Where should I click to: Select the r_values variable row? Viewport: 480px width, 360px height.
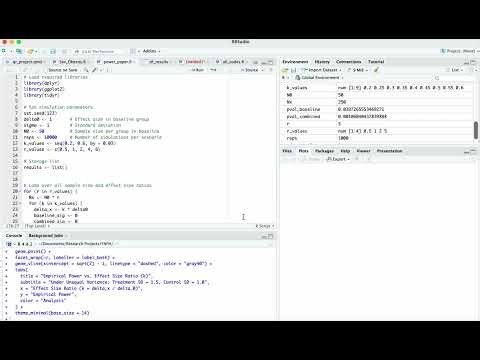tap(377, 131)
